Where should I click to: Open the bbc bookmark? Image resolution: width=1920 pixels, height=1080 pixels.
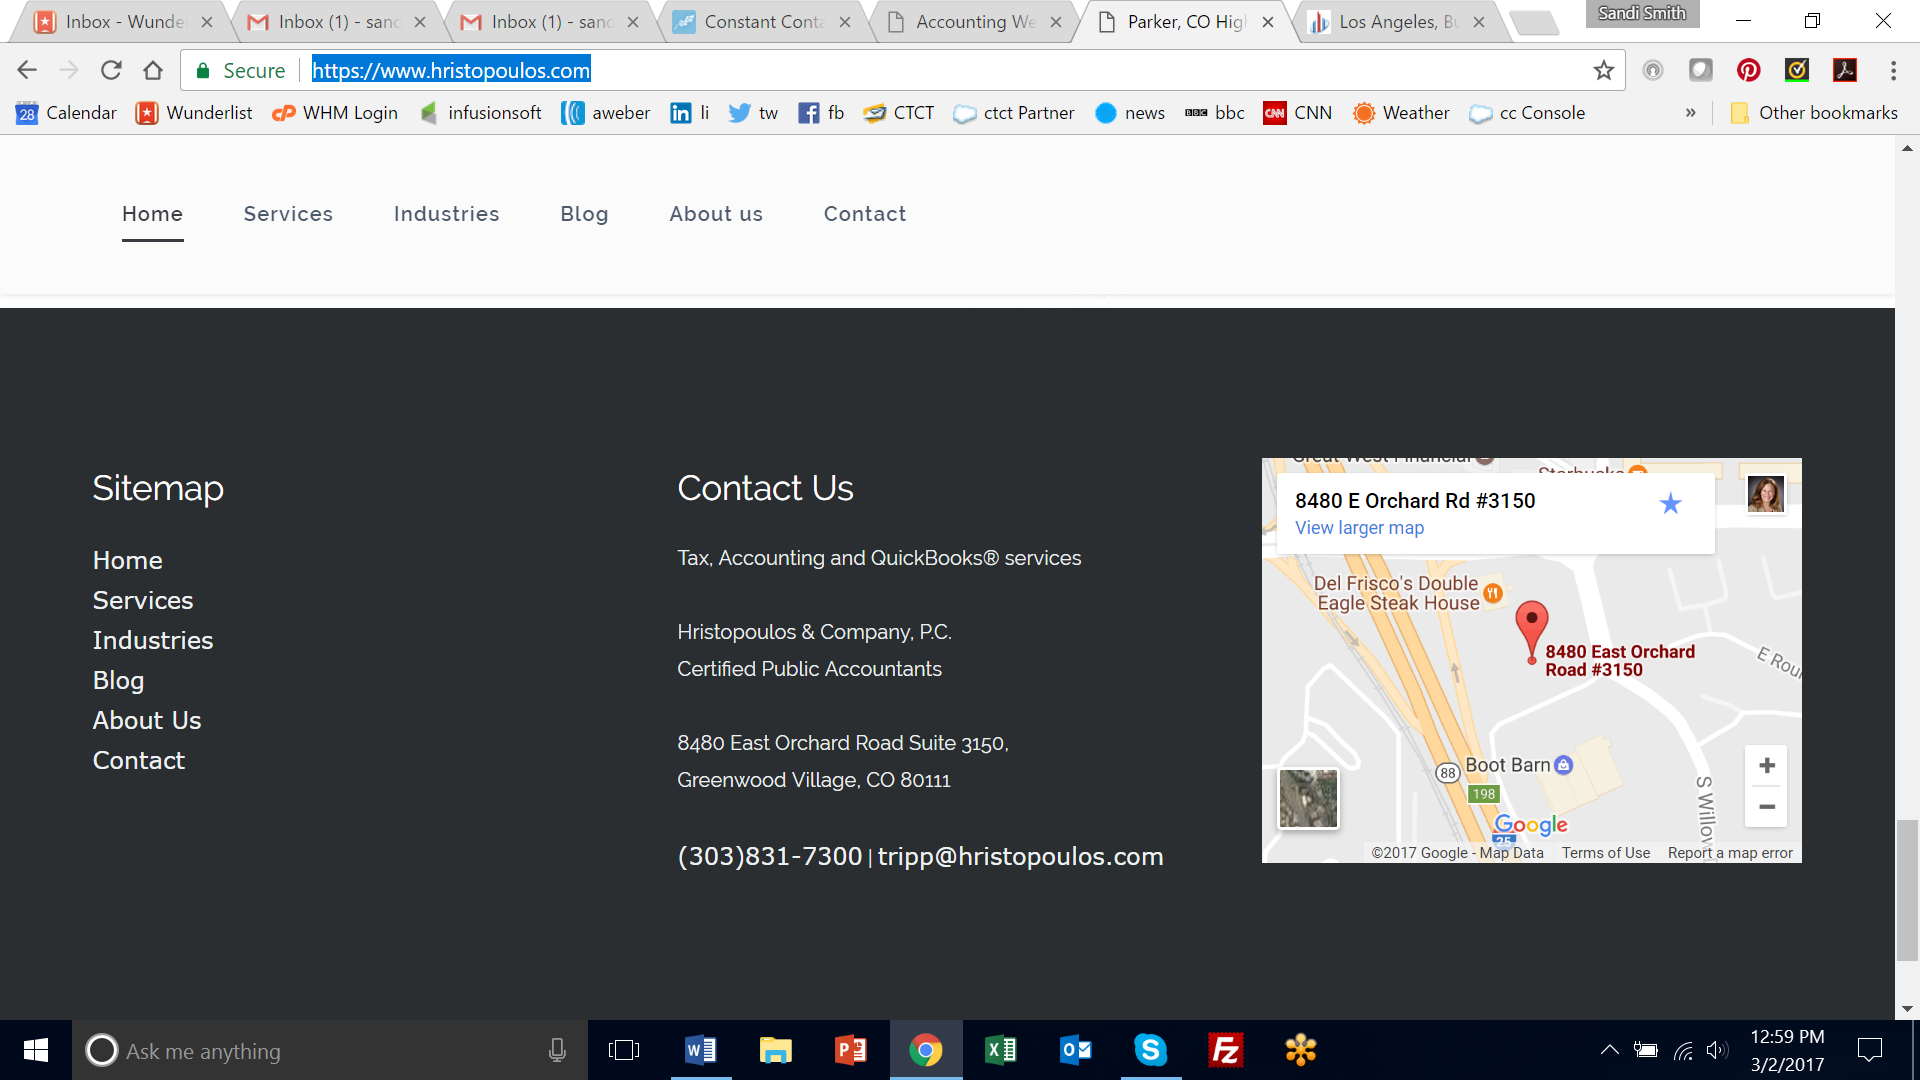1215,113
